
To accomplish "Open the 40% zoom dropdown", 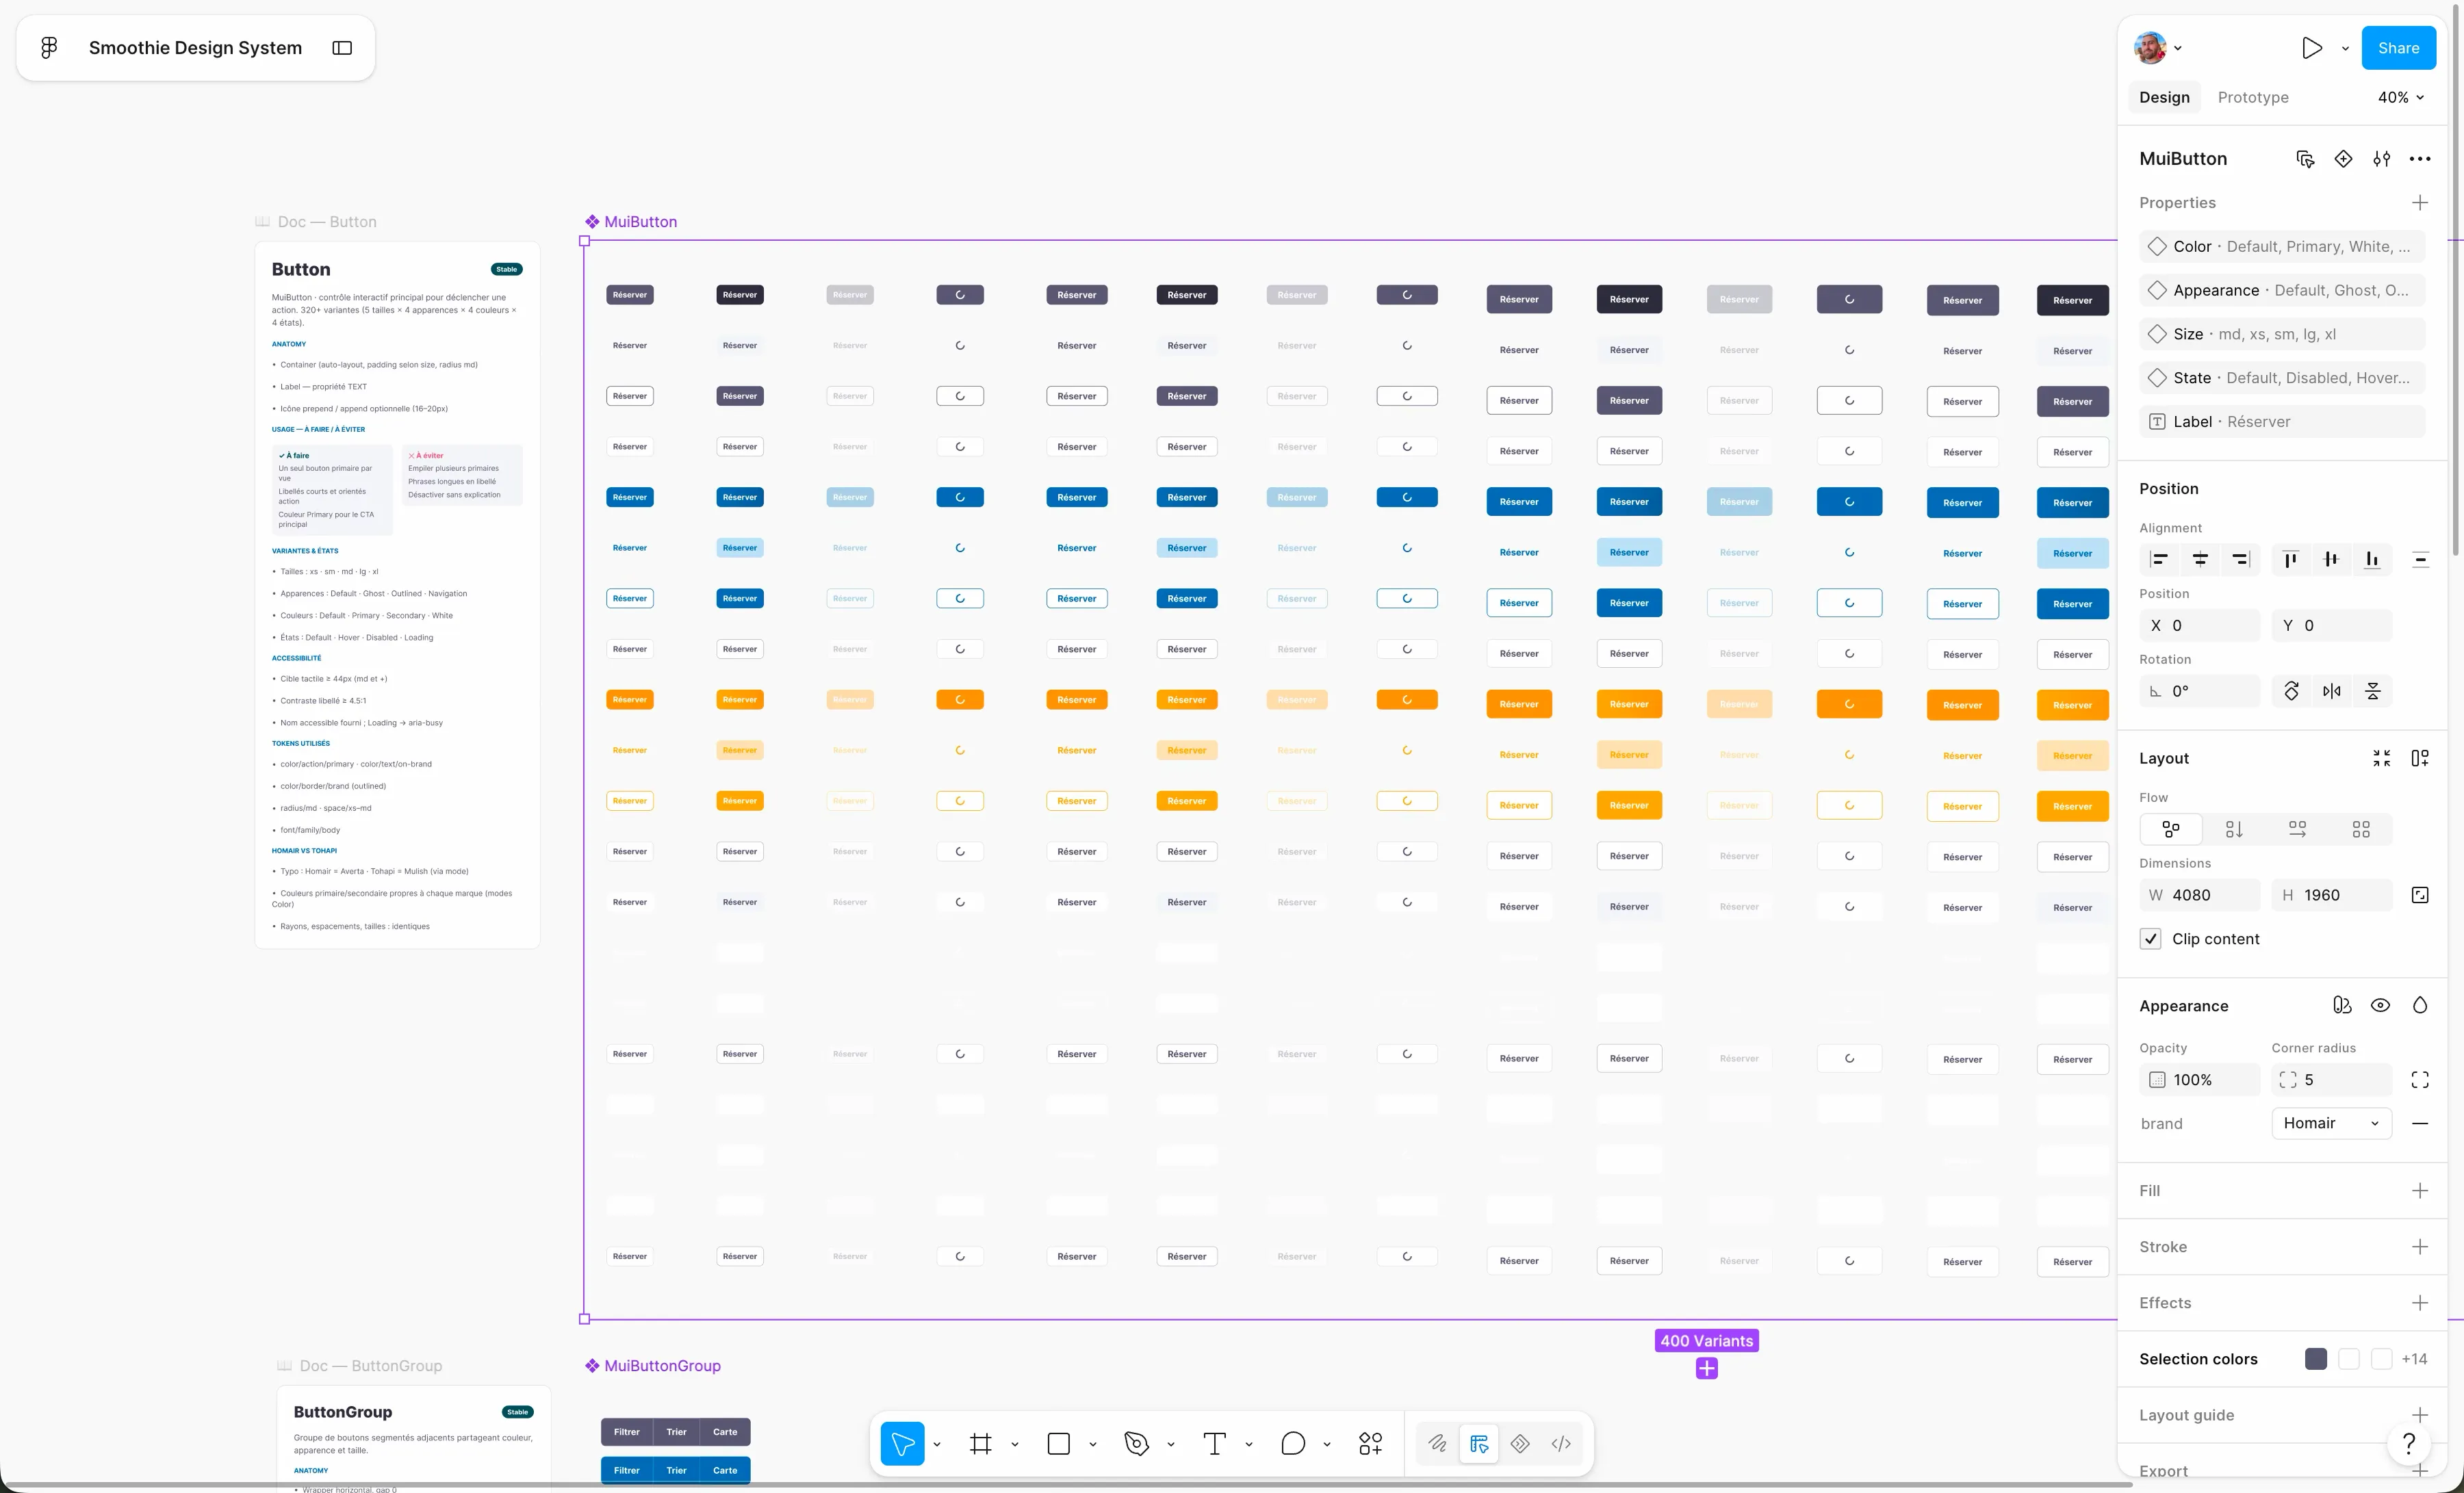I will point(2400,97).
